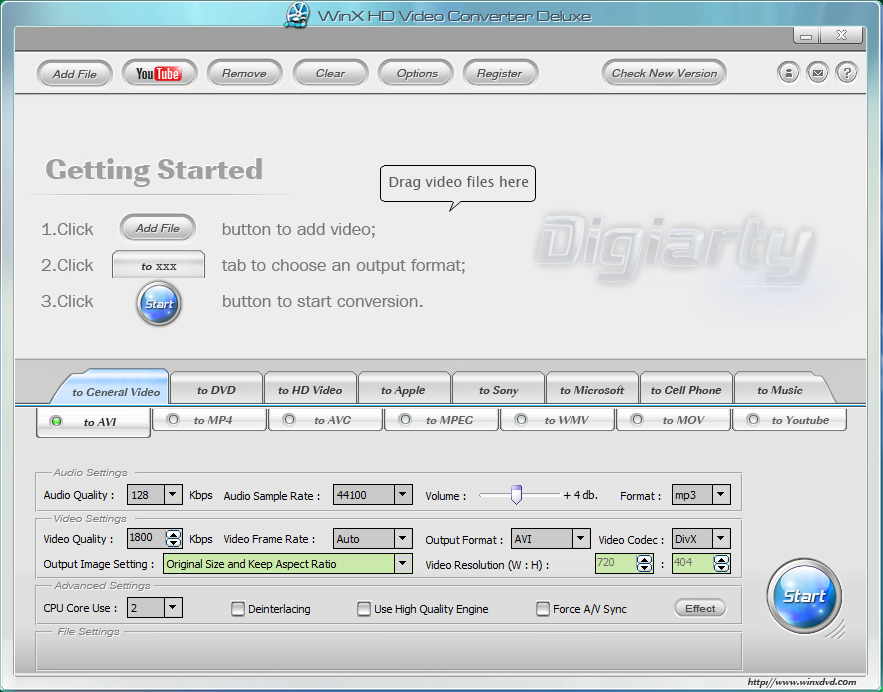
Task: Close the converter window
Action: point(841,35)
